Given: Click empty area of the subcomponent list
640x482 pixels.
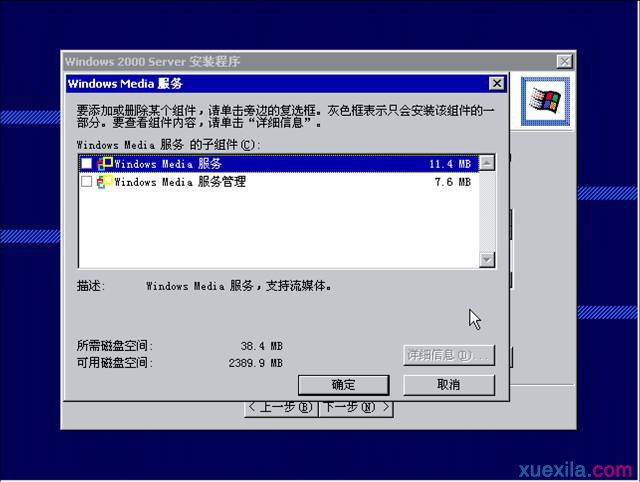Looking at the screenshot, I should pyautogui.click(x=278, y=229).
